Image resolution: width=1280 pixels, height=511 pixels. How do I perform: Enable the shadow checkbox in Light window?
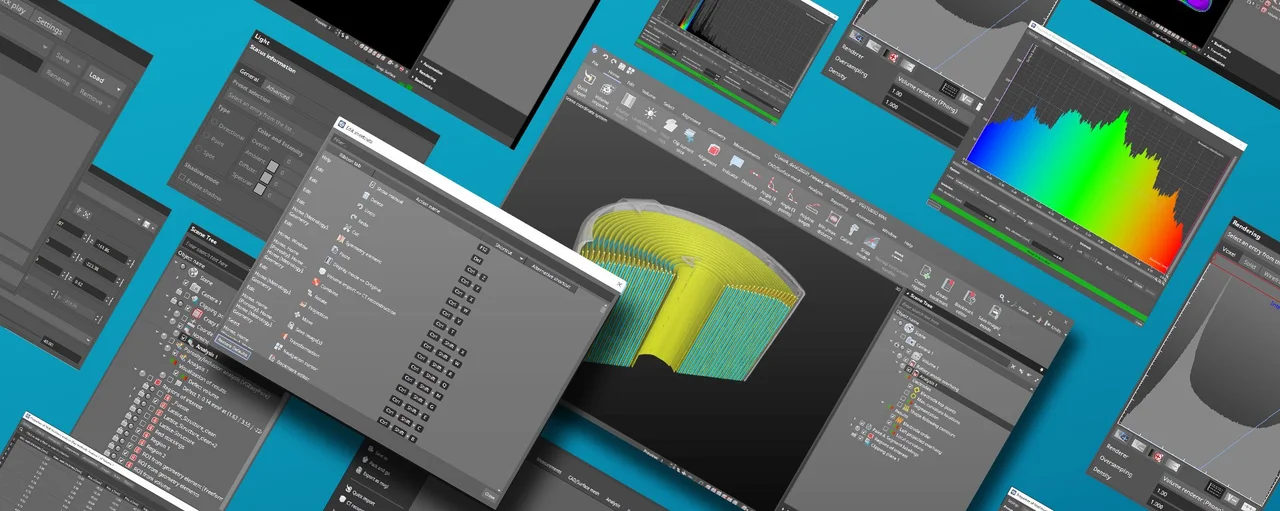[183, 178]
